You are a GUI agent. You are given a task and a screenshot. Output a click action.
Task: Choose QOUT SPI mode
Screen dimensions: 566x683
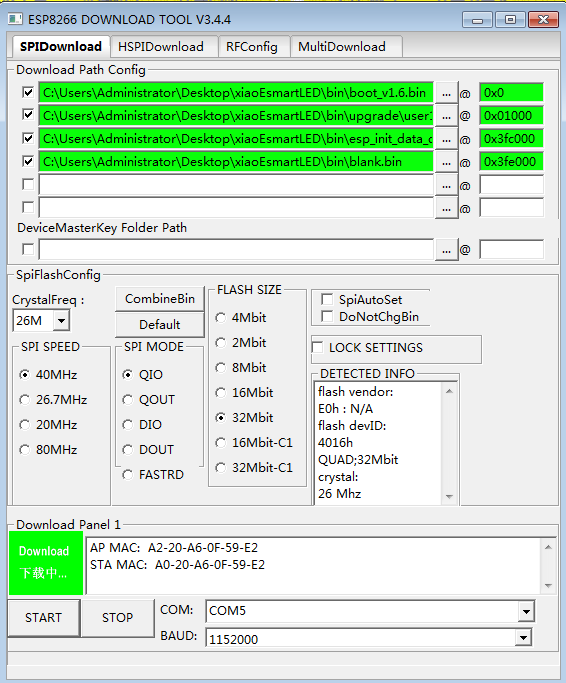click(128, 399)
